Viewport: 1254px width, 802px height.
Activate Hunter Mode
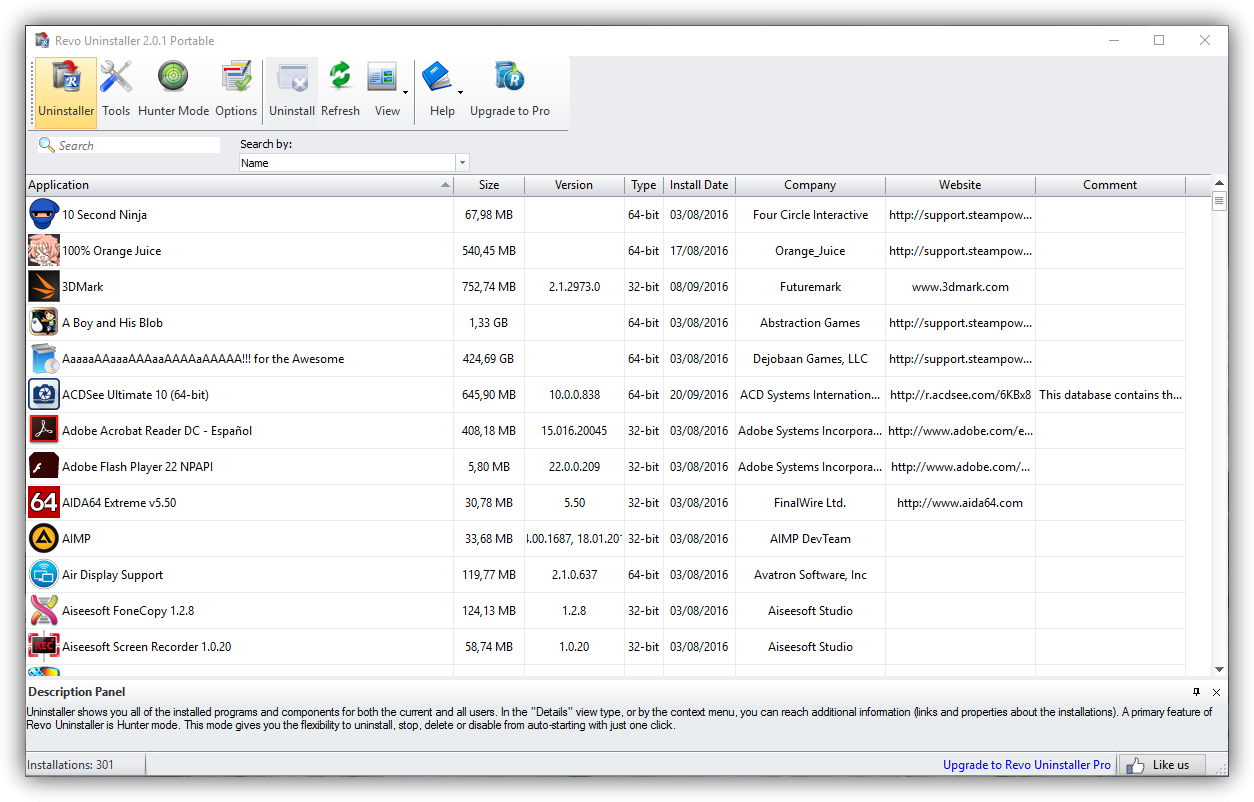pos(173,92)
